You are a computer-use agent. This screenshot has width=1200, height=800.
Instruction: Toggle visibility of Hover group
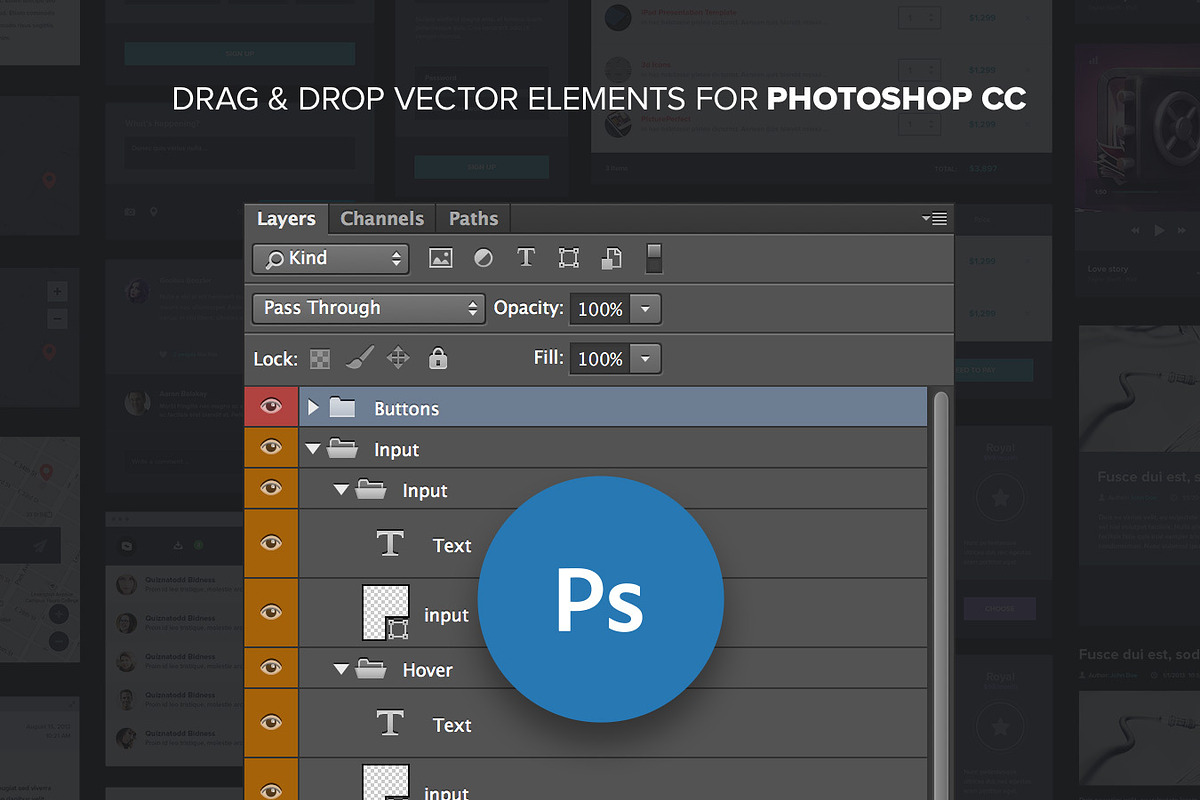tap(271, 668)
